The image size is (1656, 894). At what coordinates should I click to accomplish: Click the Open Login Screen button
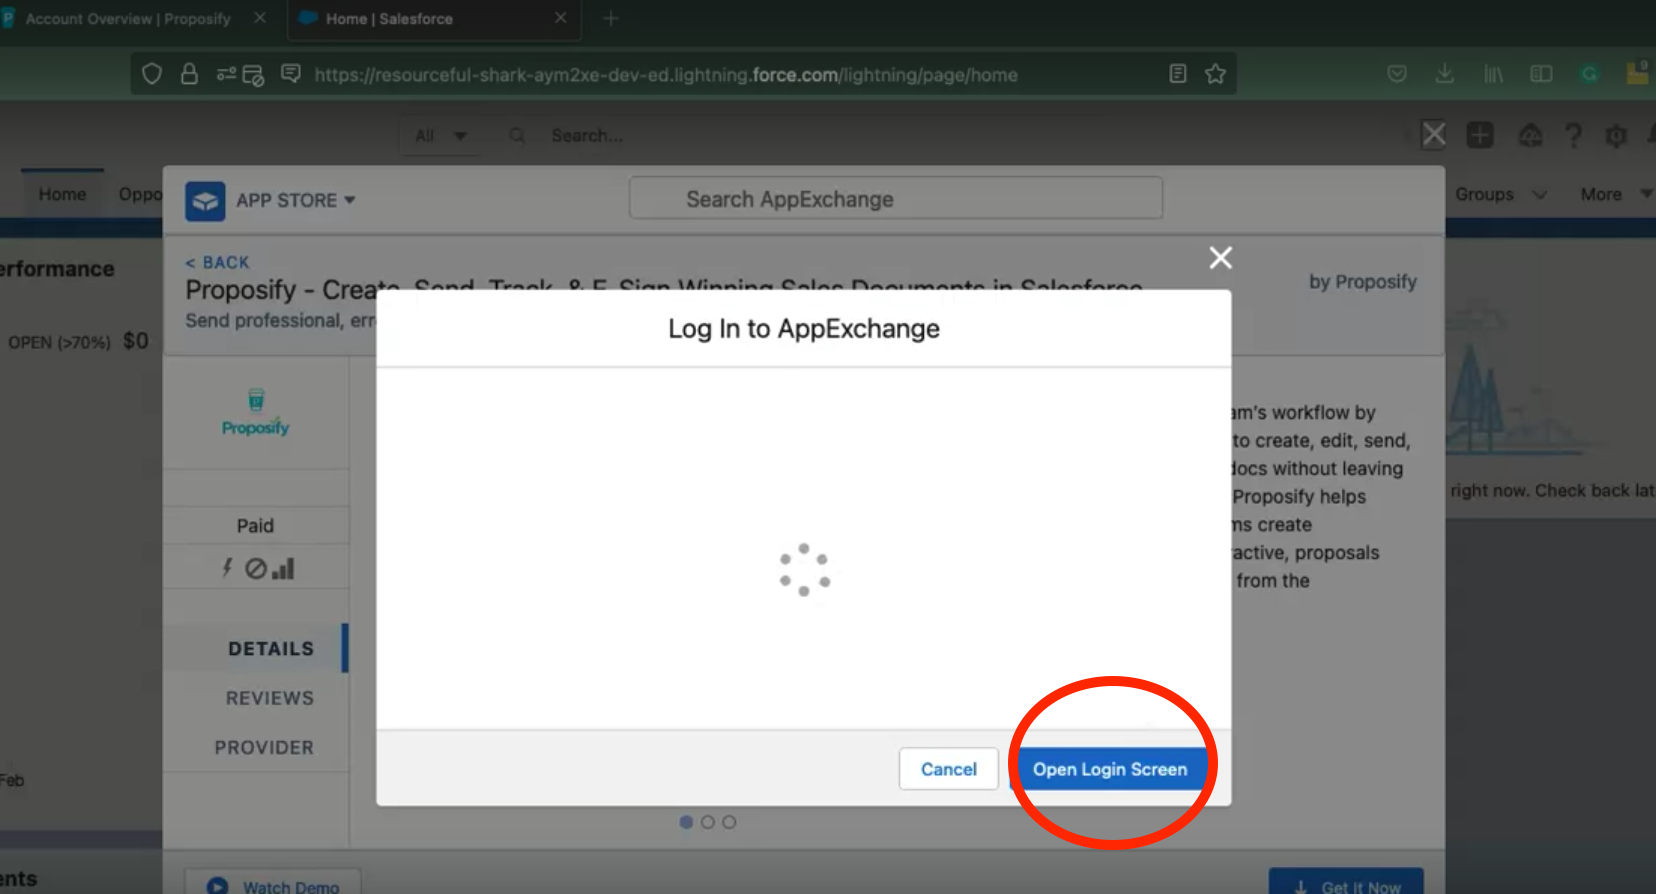click(x=1109, y=769)
